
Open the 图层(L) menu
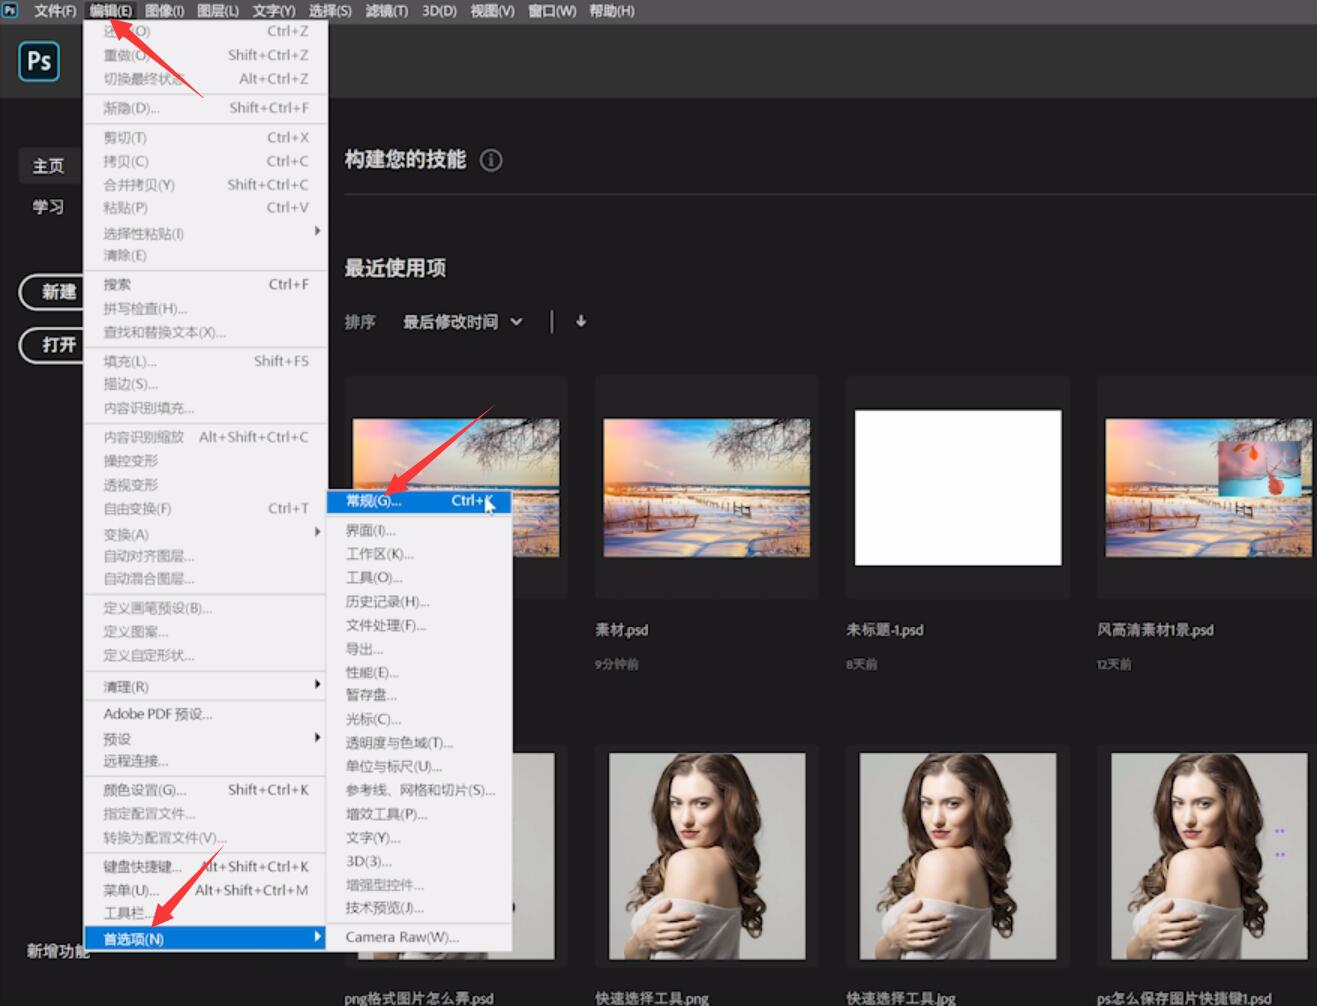218,11
